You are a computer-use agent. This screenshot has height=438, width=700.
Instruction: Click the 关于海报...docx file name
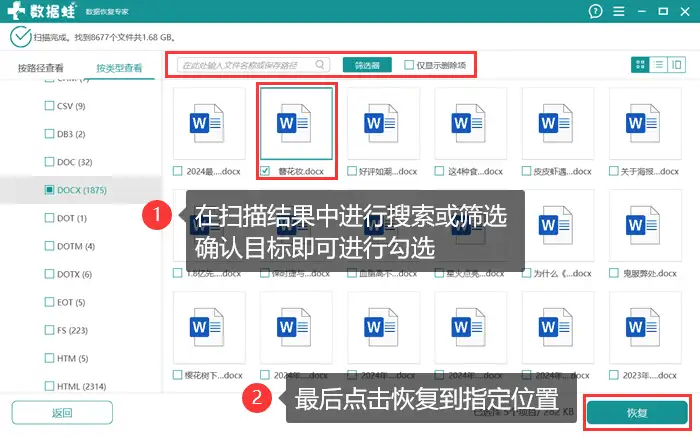[650, 171]
